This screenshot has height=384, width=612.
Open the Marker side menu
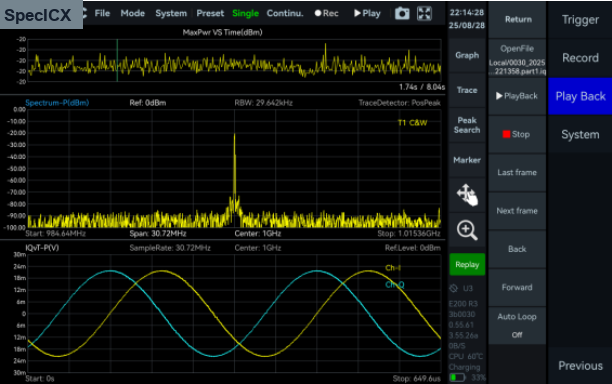tap(467, 160)
